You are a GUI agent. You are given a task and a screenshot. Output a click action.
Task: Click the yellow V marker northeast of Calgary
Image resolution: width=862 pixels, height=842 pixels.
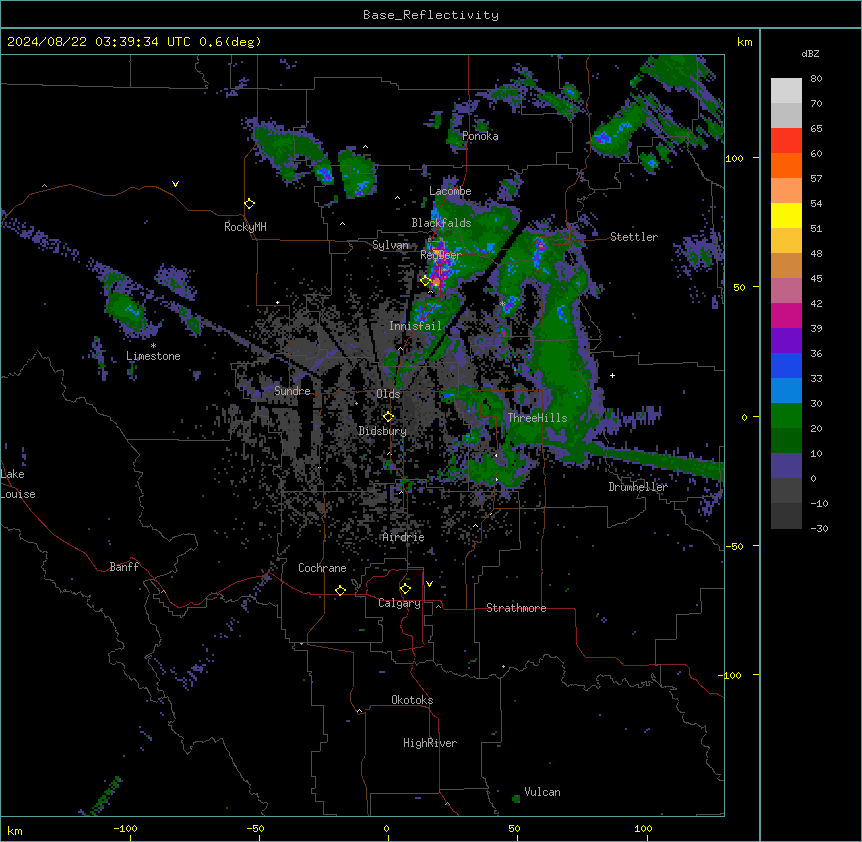[x=429, y=584]
